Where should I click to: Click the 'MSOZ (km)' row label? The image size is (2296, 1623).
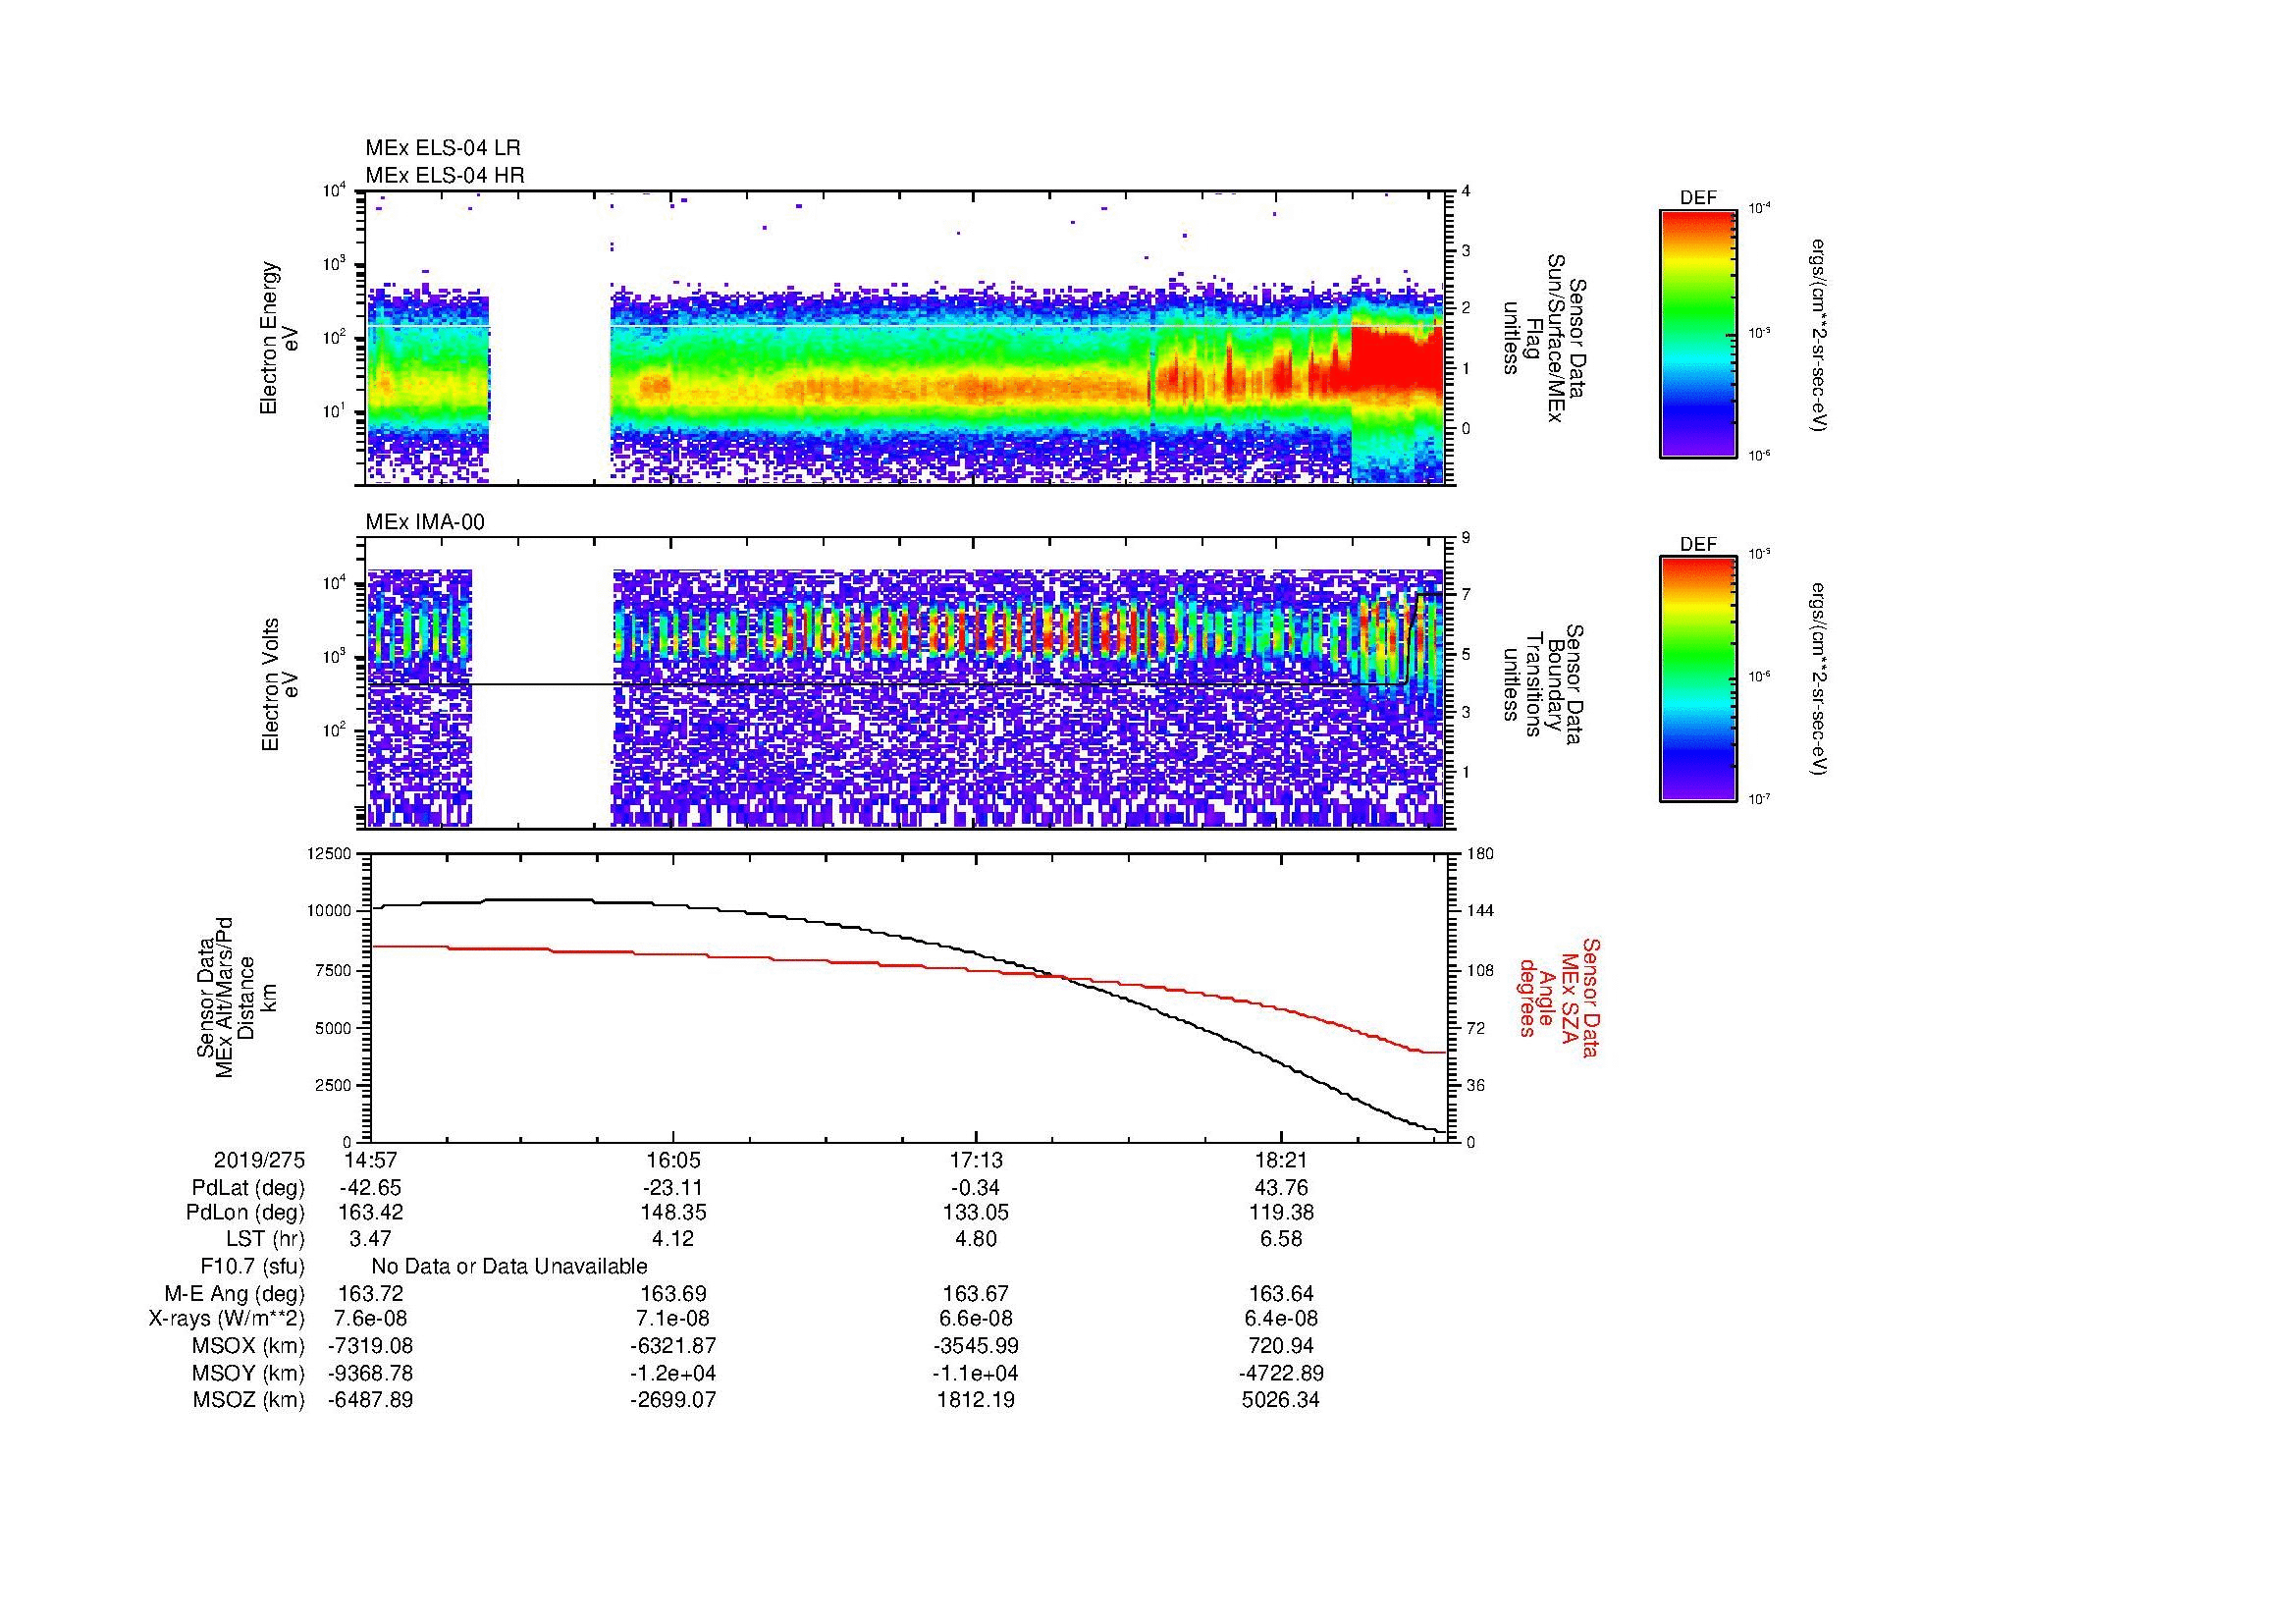click(249, 1400)
